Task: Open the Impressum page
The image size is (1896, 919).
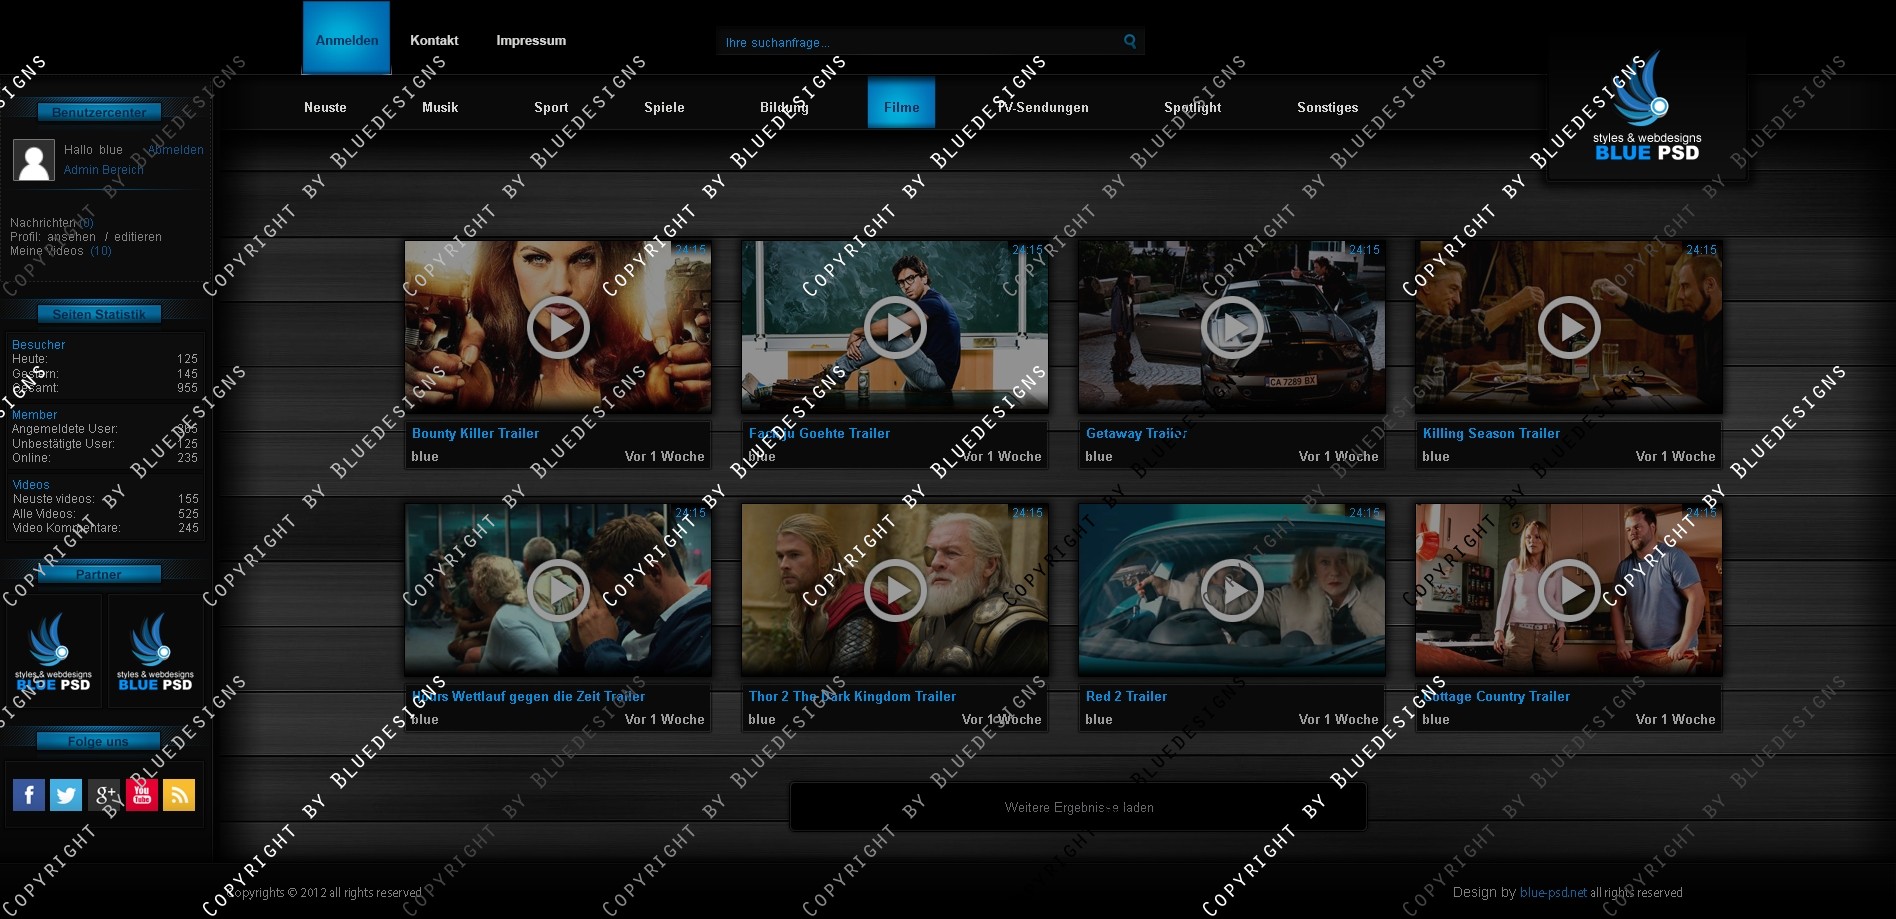Action: [x=531, y=41]
